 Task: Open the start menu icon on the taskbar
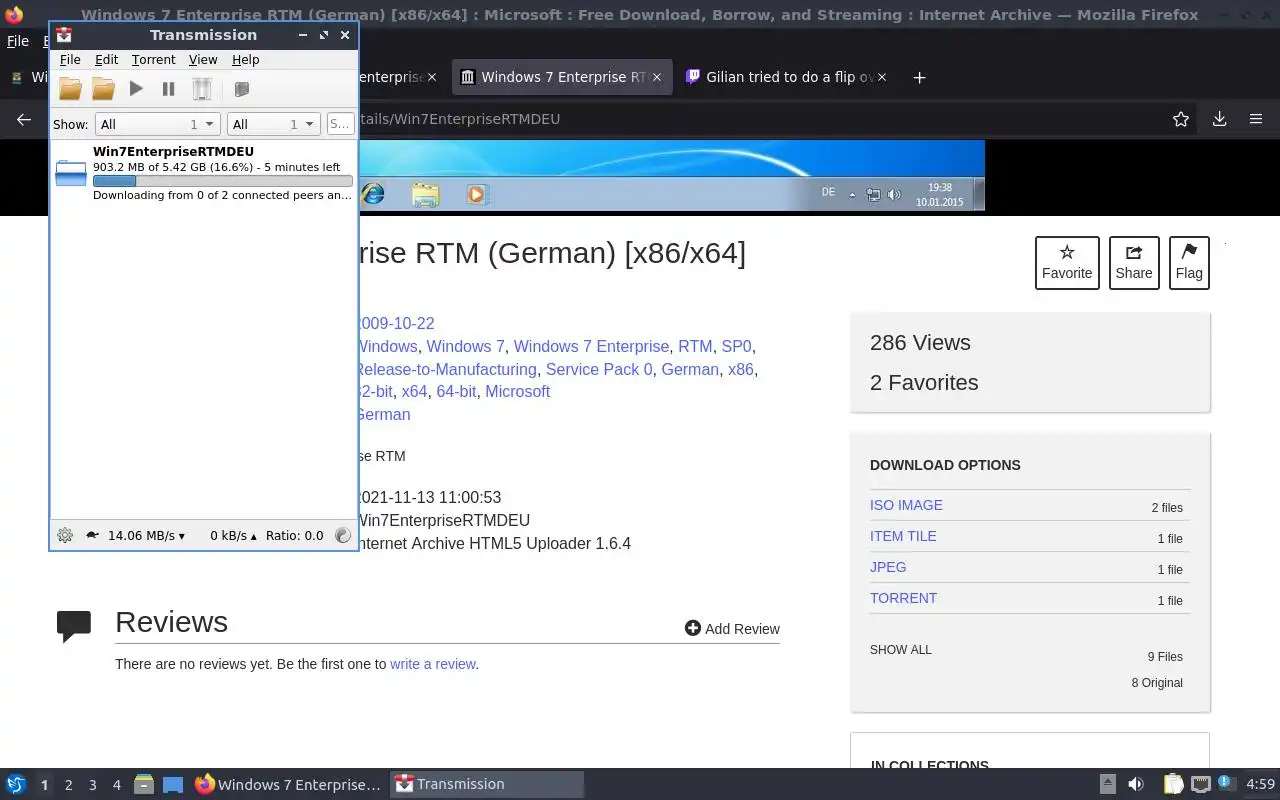[x=15, y=785]
